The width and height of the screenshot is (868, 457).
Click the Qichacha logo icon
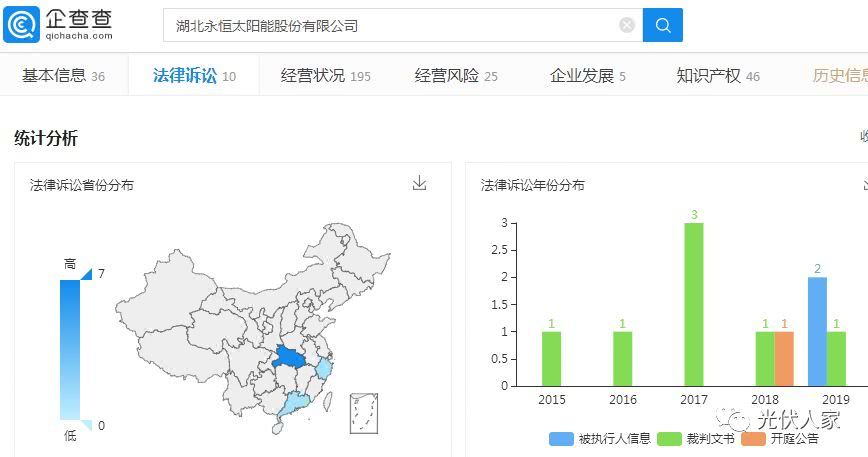(x=22, y=24)
